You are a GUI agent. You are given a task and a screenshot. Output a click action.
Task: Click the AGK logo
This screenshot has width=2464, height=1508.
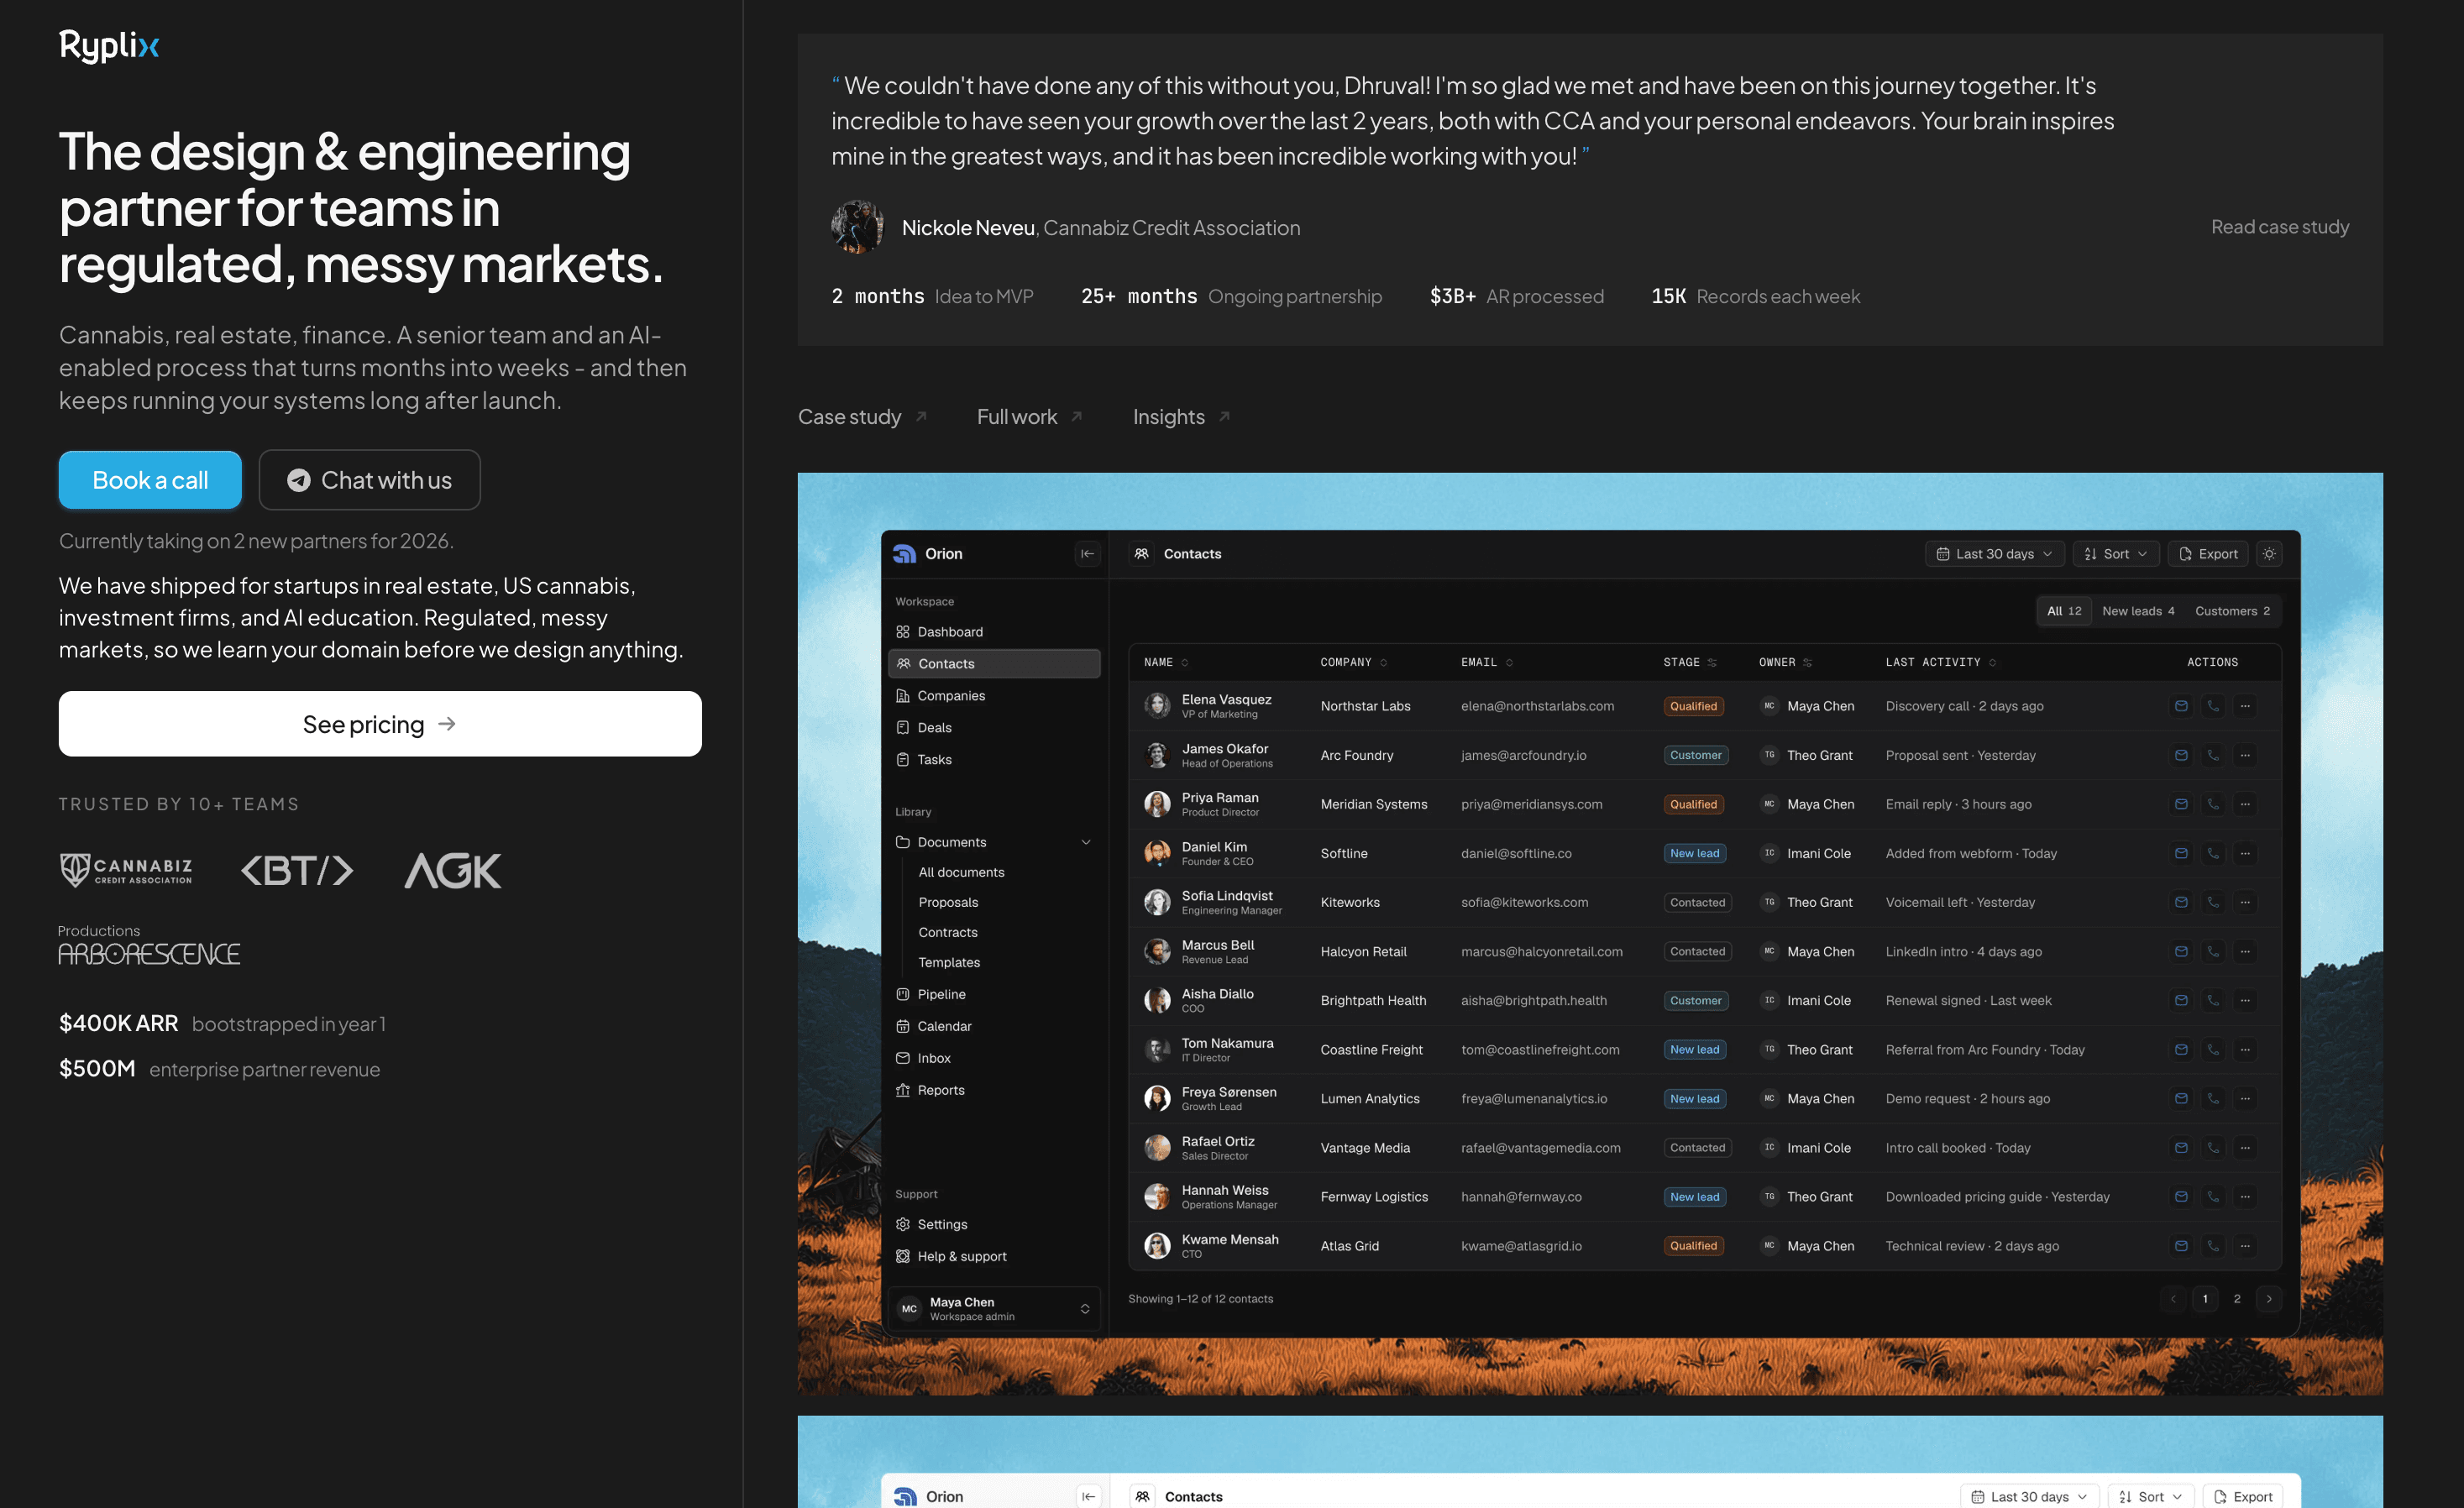tap(452, 870)
